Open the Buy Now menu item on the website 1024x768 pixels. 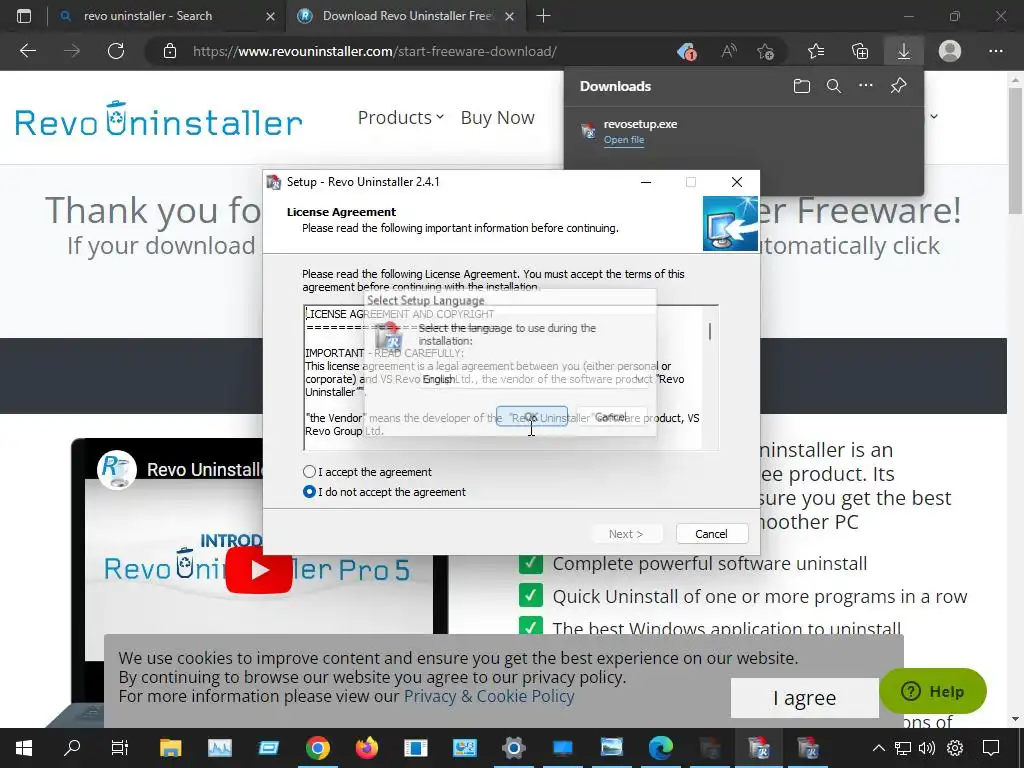[x=498, y=118]
